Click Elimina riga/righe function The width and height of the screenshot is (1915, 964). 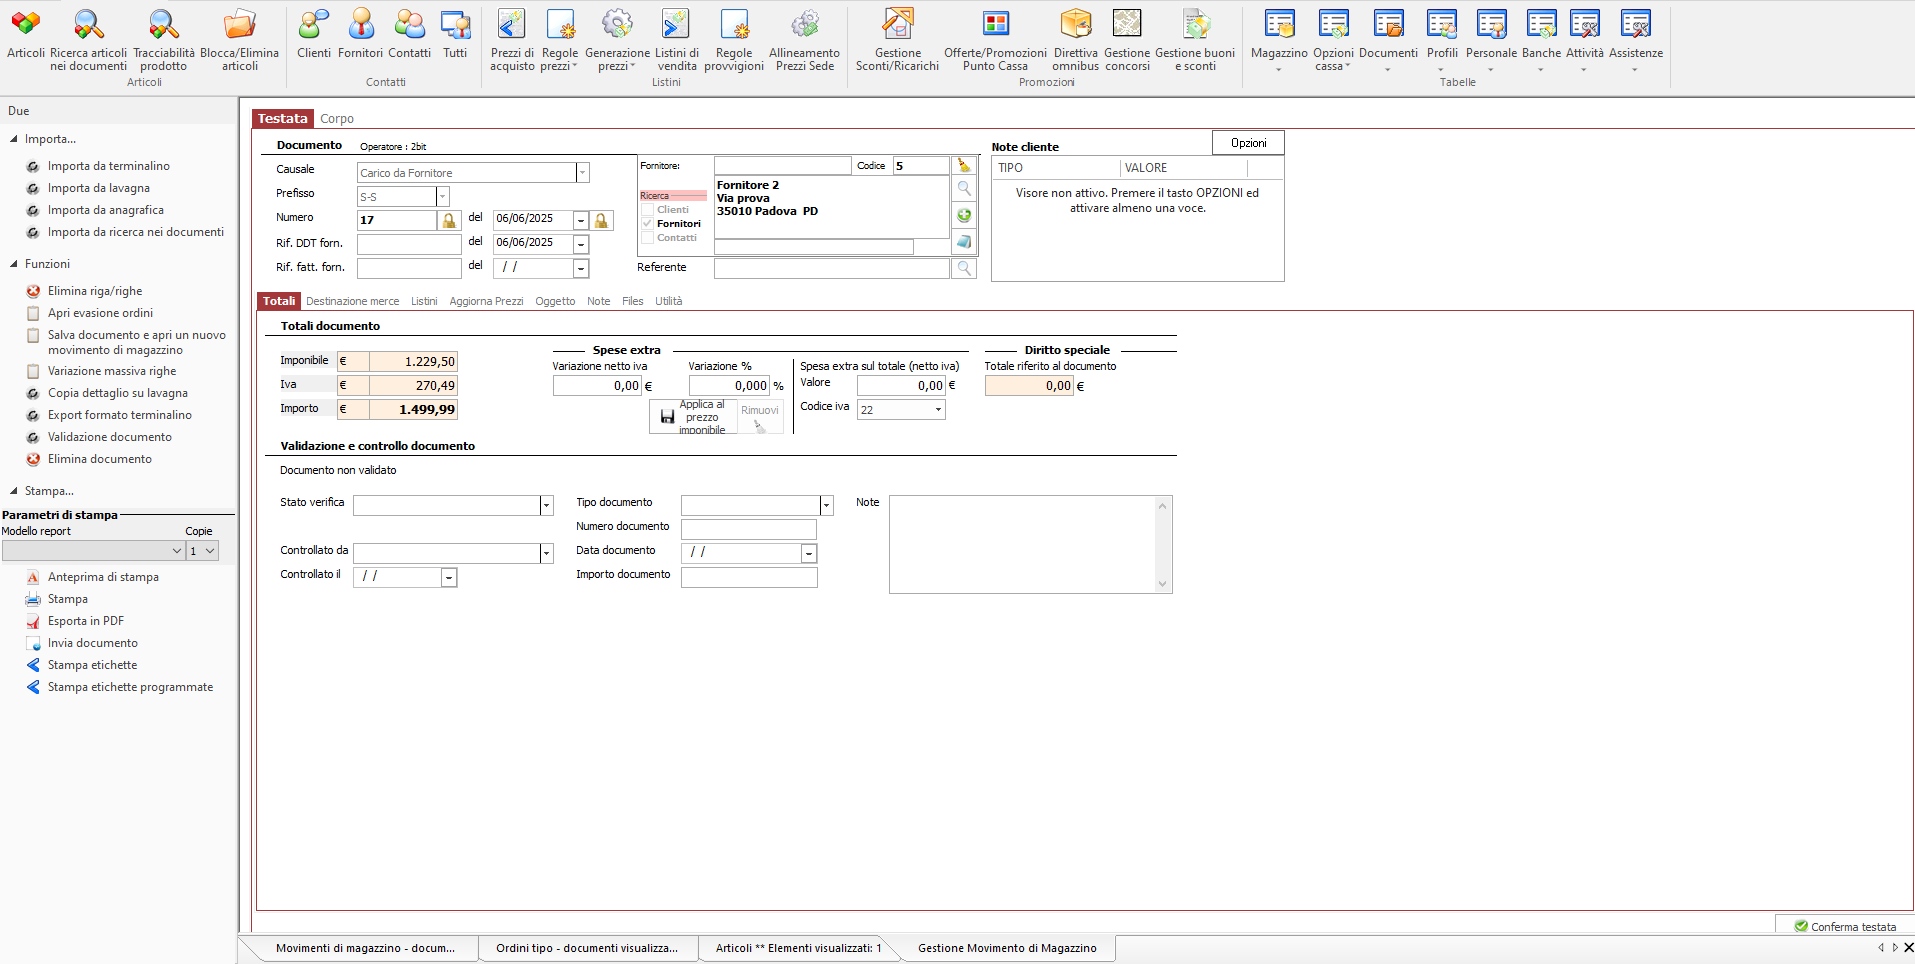point(95,291)
